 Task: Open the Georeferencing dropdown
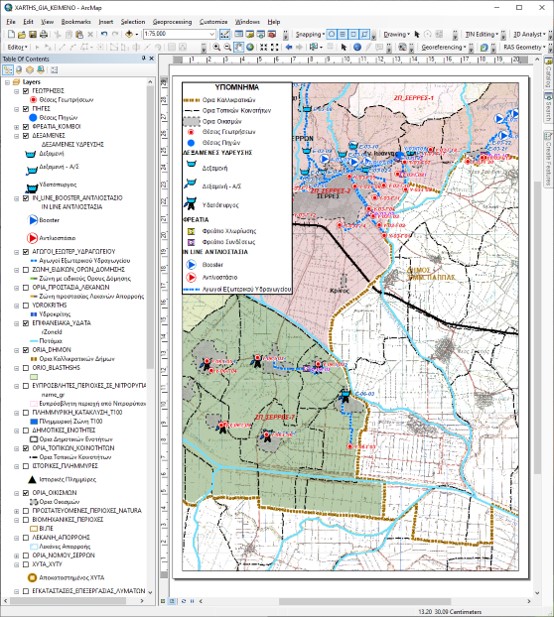click(x=443, y=47)
